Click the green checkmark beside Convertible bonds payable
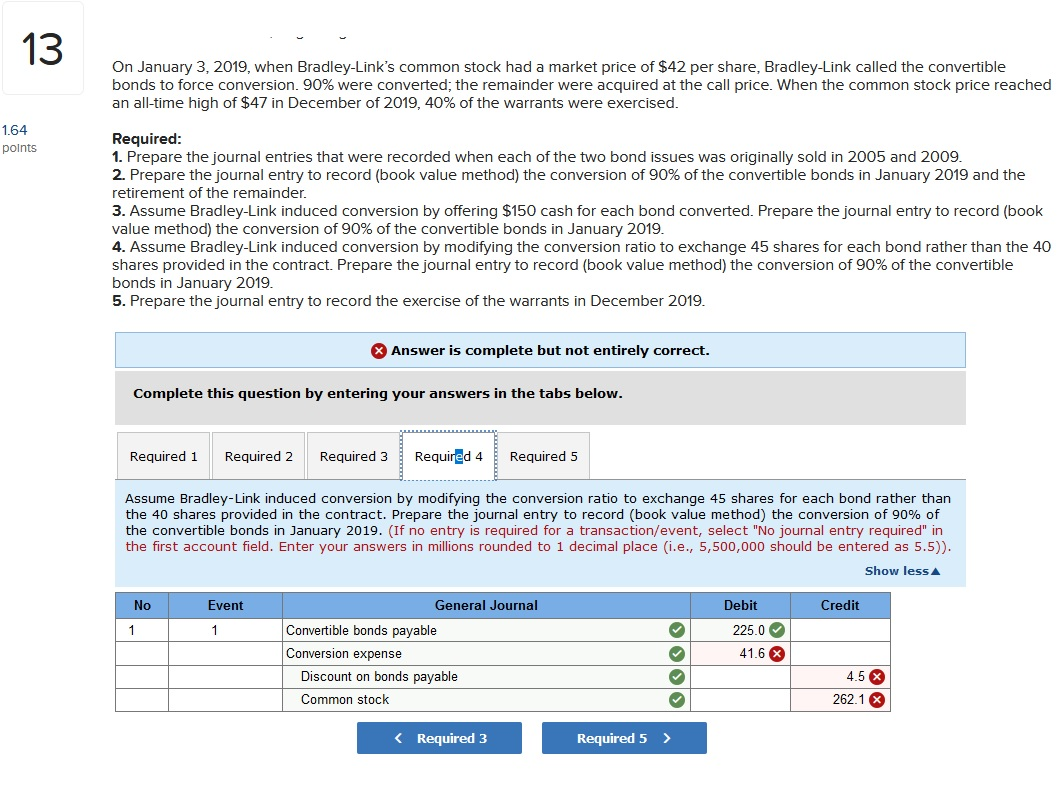The height and width of the screenshot is (794, 1060). tap(674, 629)
